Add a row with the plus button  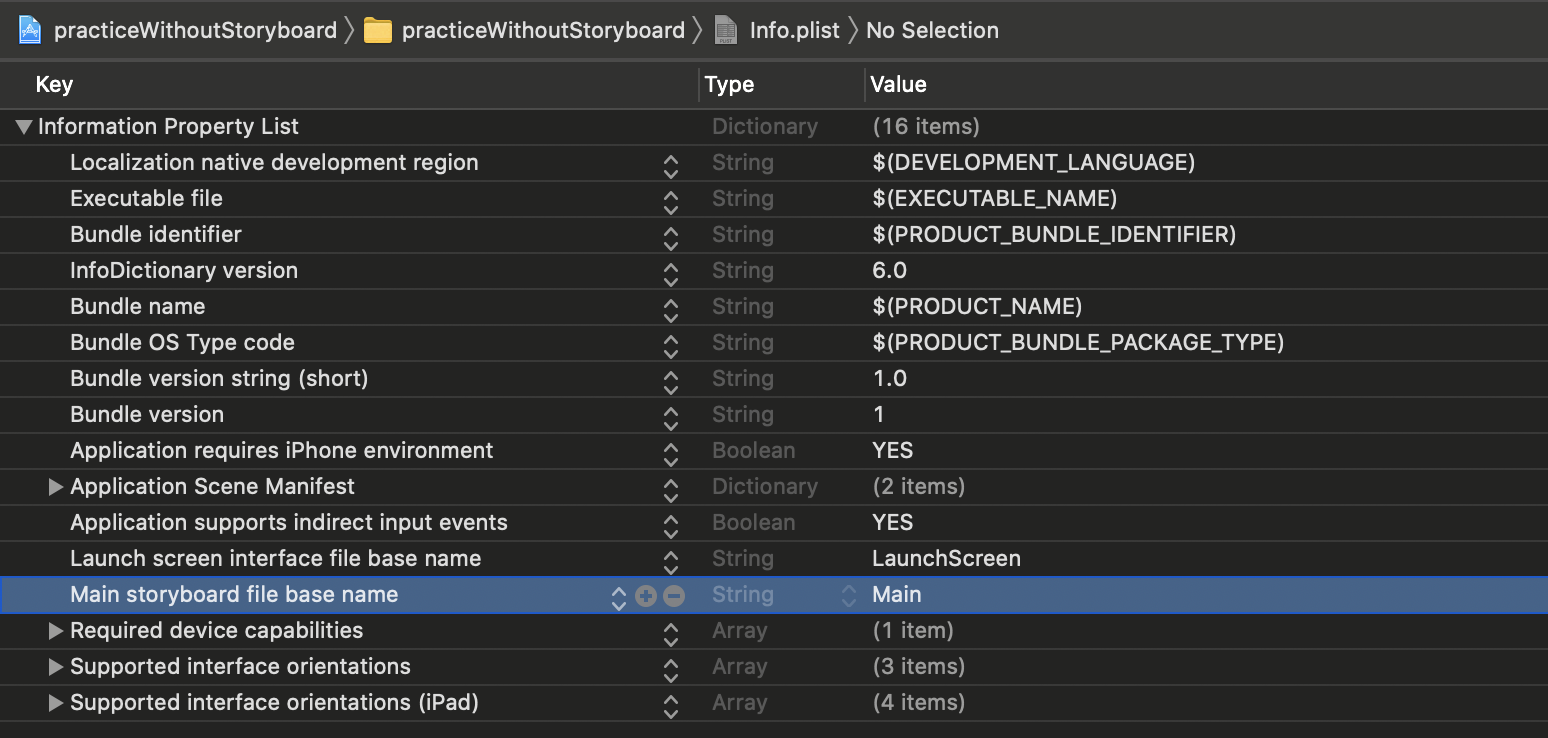646,596
